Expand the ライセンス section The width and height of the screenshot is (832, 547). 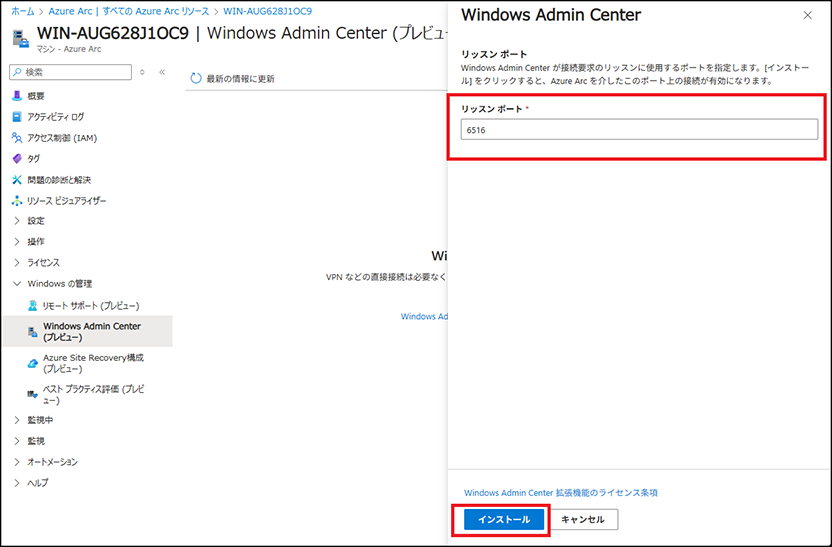tap(17, 263)
